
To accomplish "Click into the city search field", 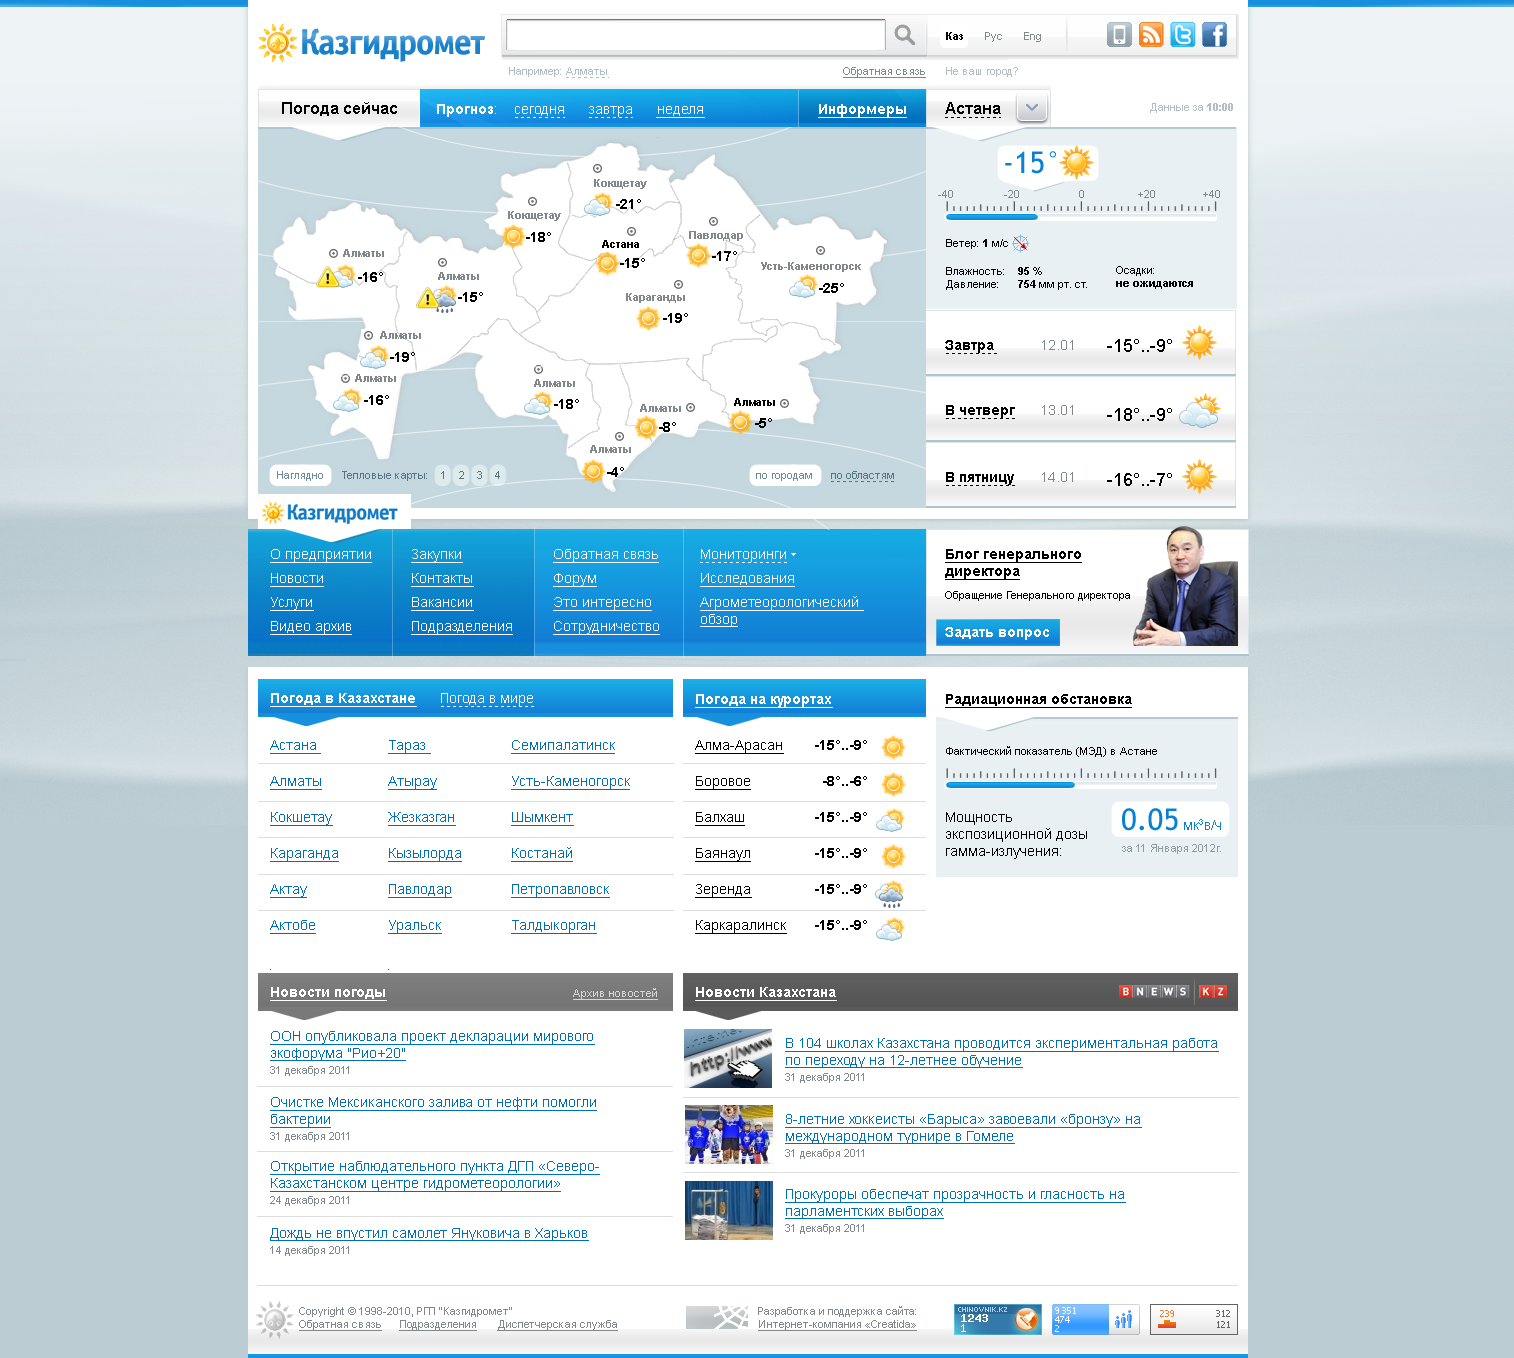I will 695,35.
